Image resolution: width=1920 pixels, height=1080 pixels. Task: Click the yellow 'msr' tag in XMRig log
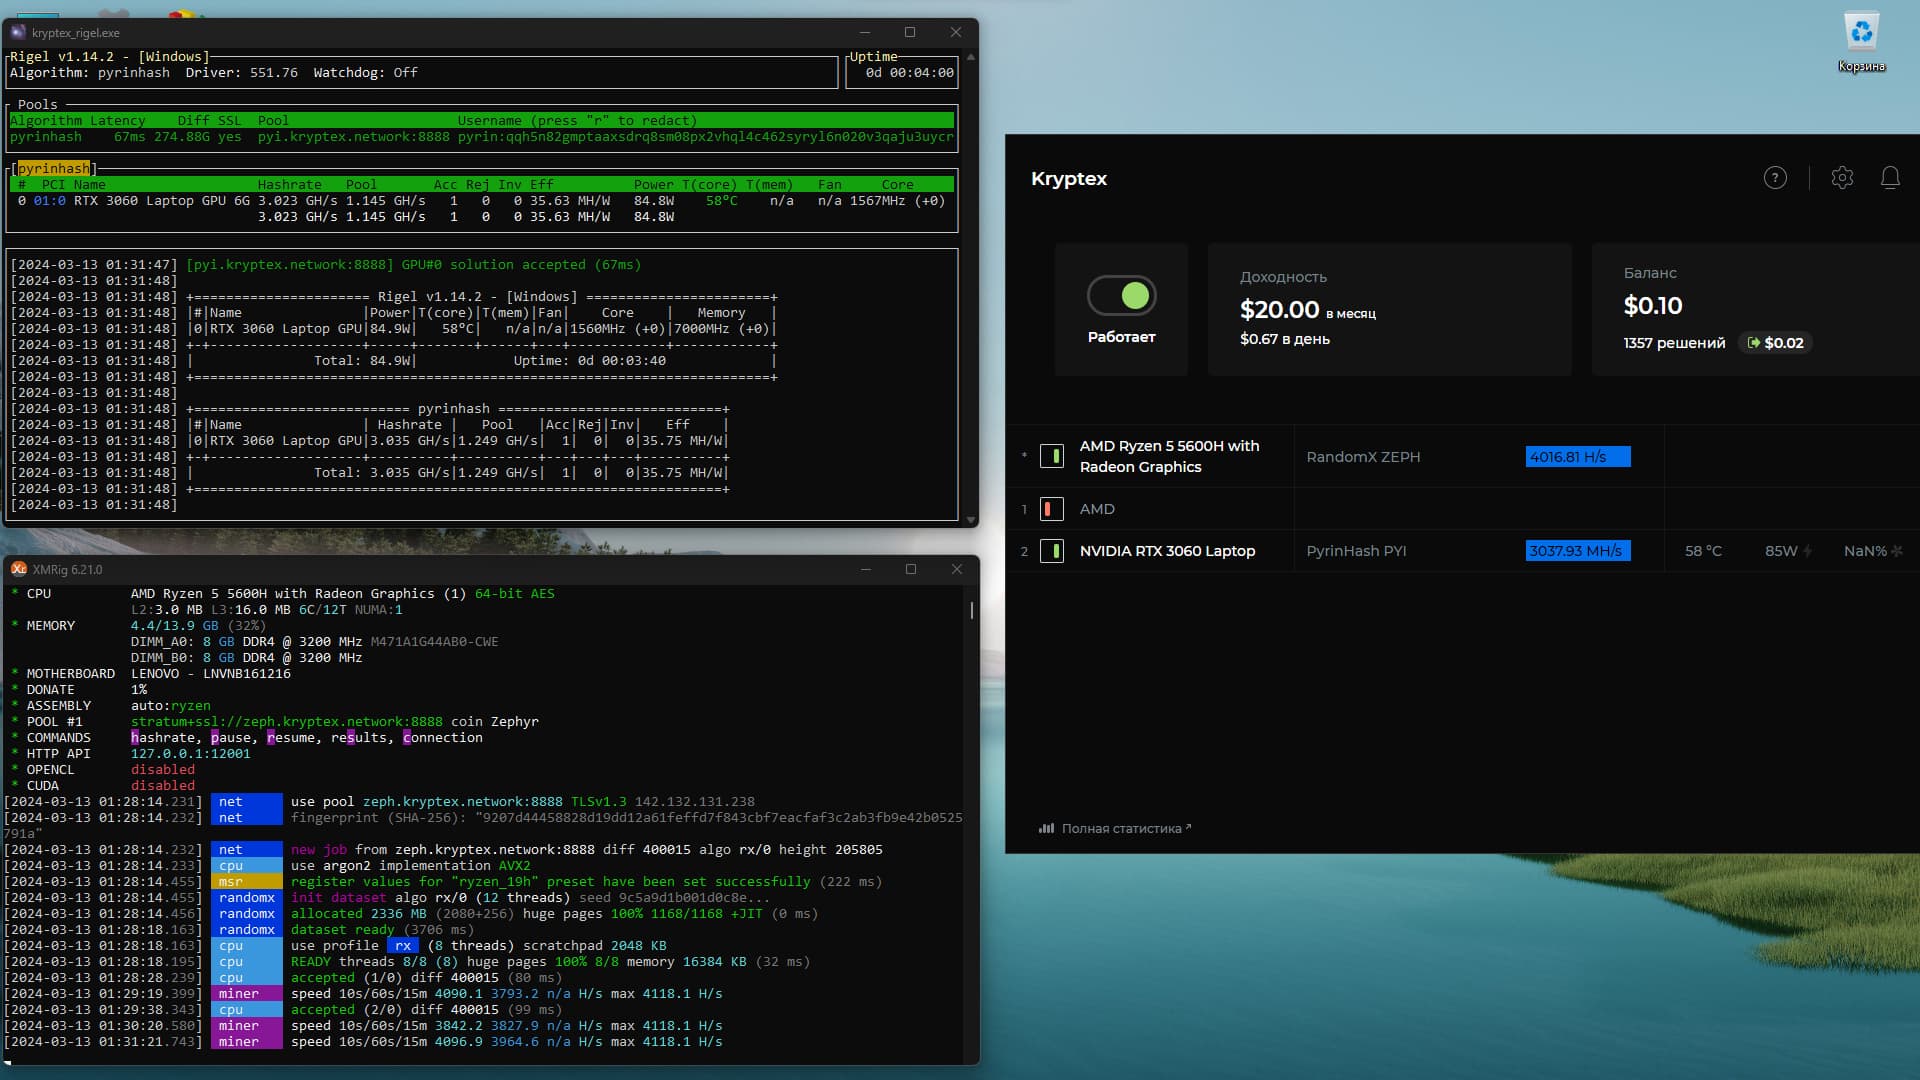[x=246, y=881]
